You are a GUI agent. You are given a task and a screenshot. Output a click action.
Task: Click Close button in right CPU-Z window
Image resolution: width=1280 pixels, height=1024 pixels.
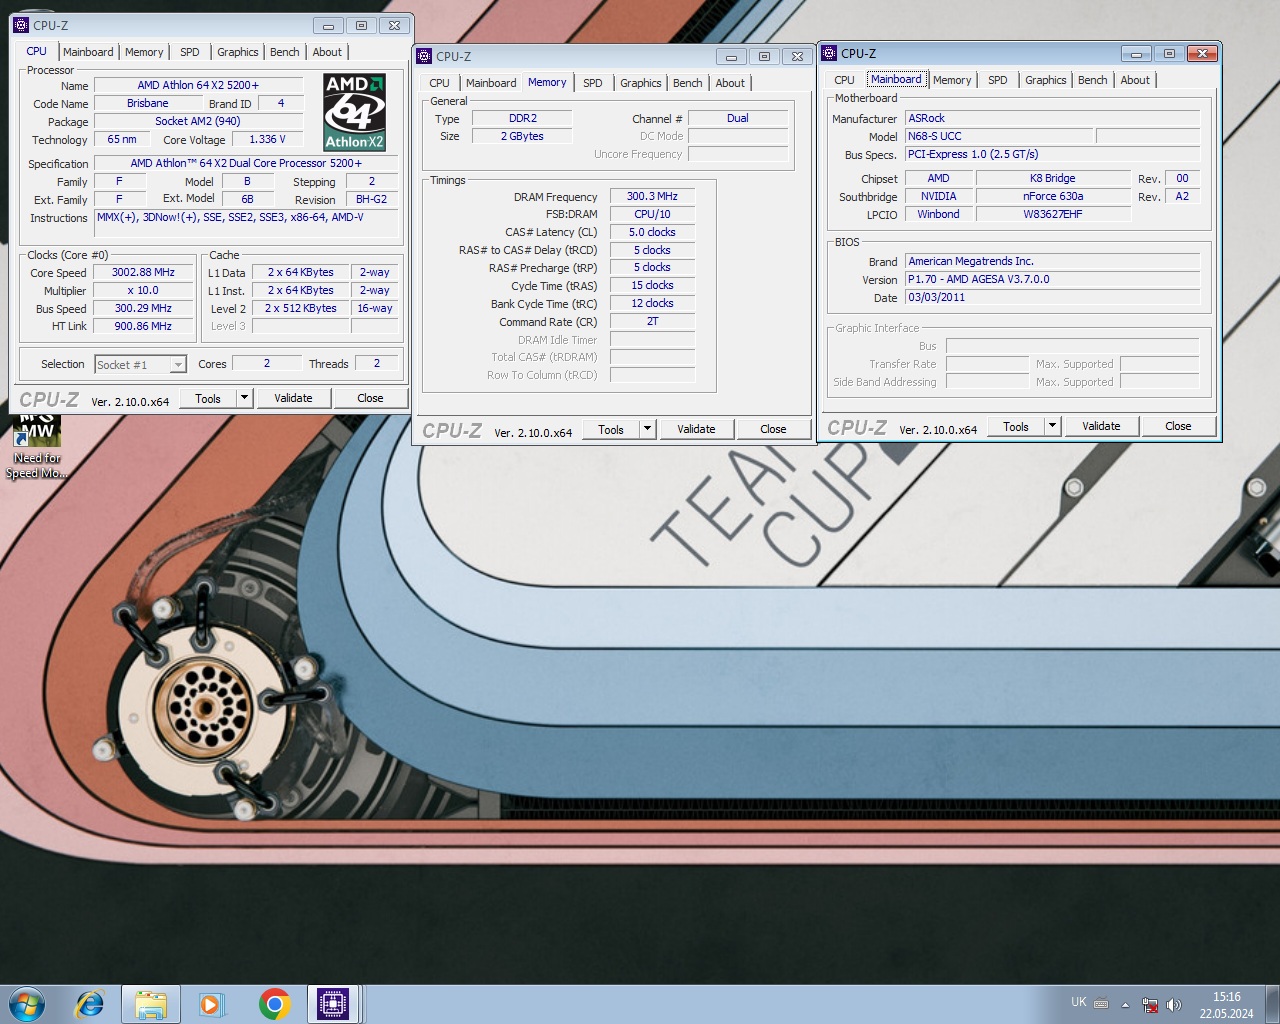point(1178,426)
